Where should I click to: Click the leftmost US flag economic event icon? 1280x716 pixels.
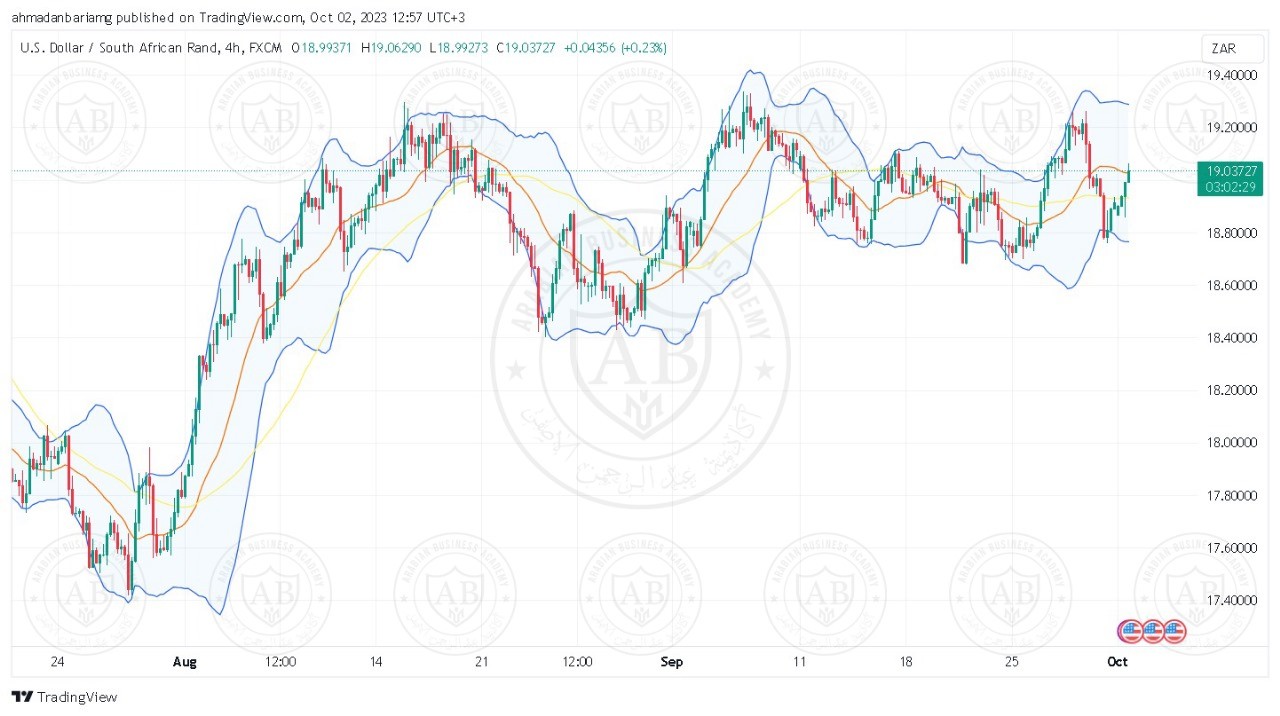1129,631
